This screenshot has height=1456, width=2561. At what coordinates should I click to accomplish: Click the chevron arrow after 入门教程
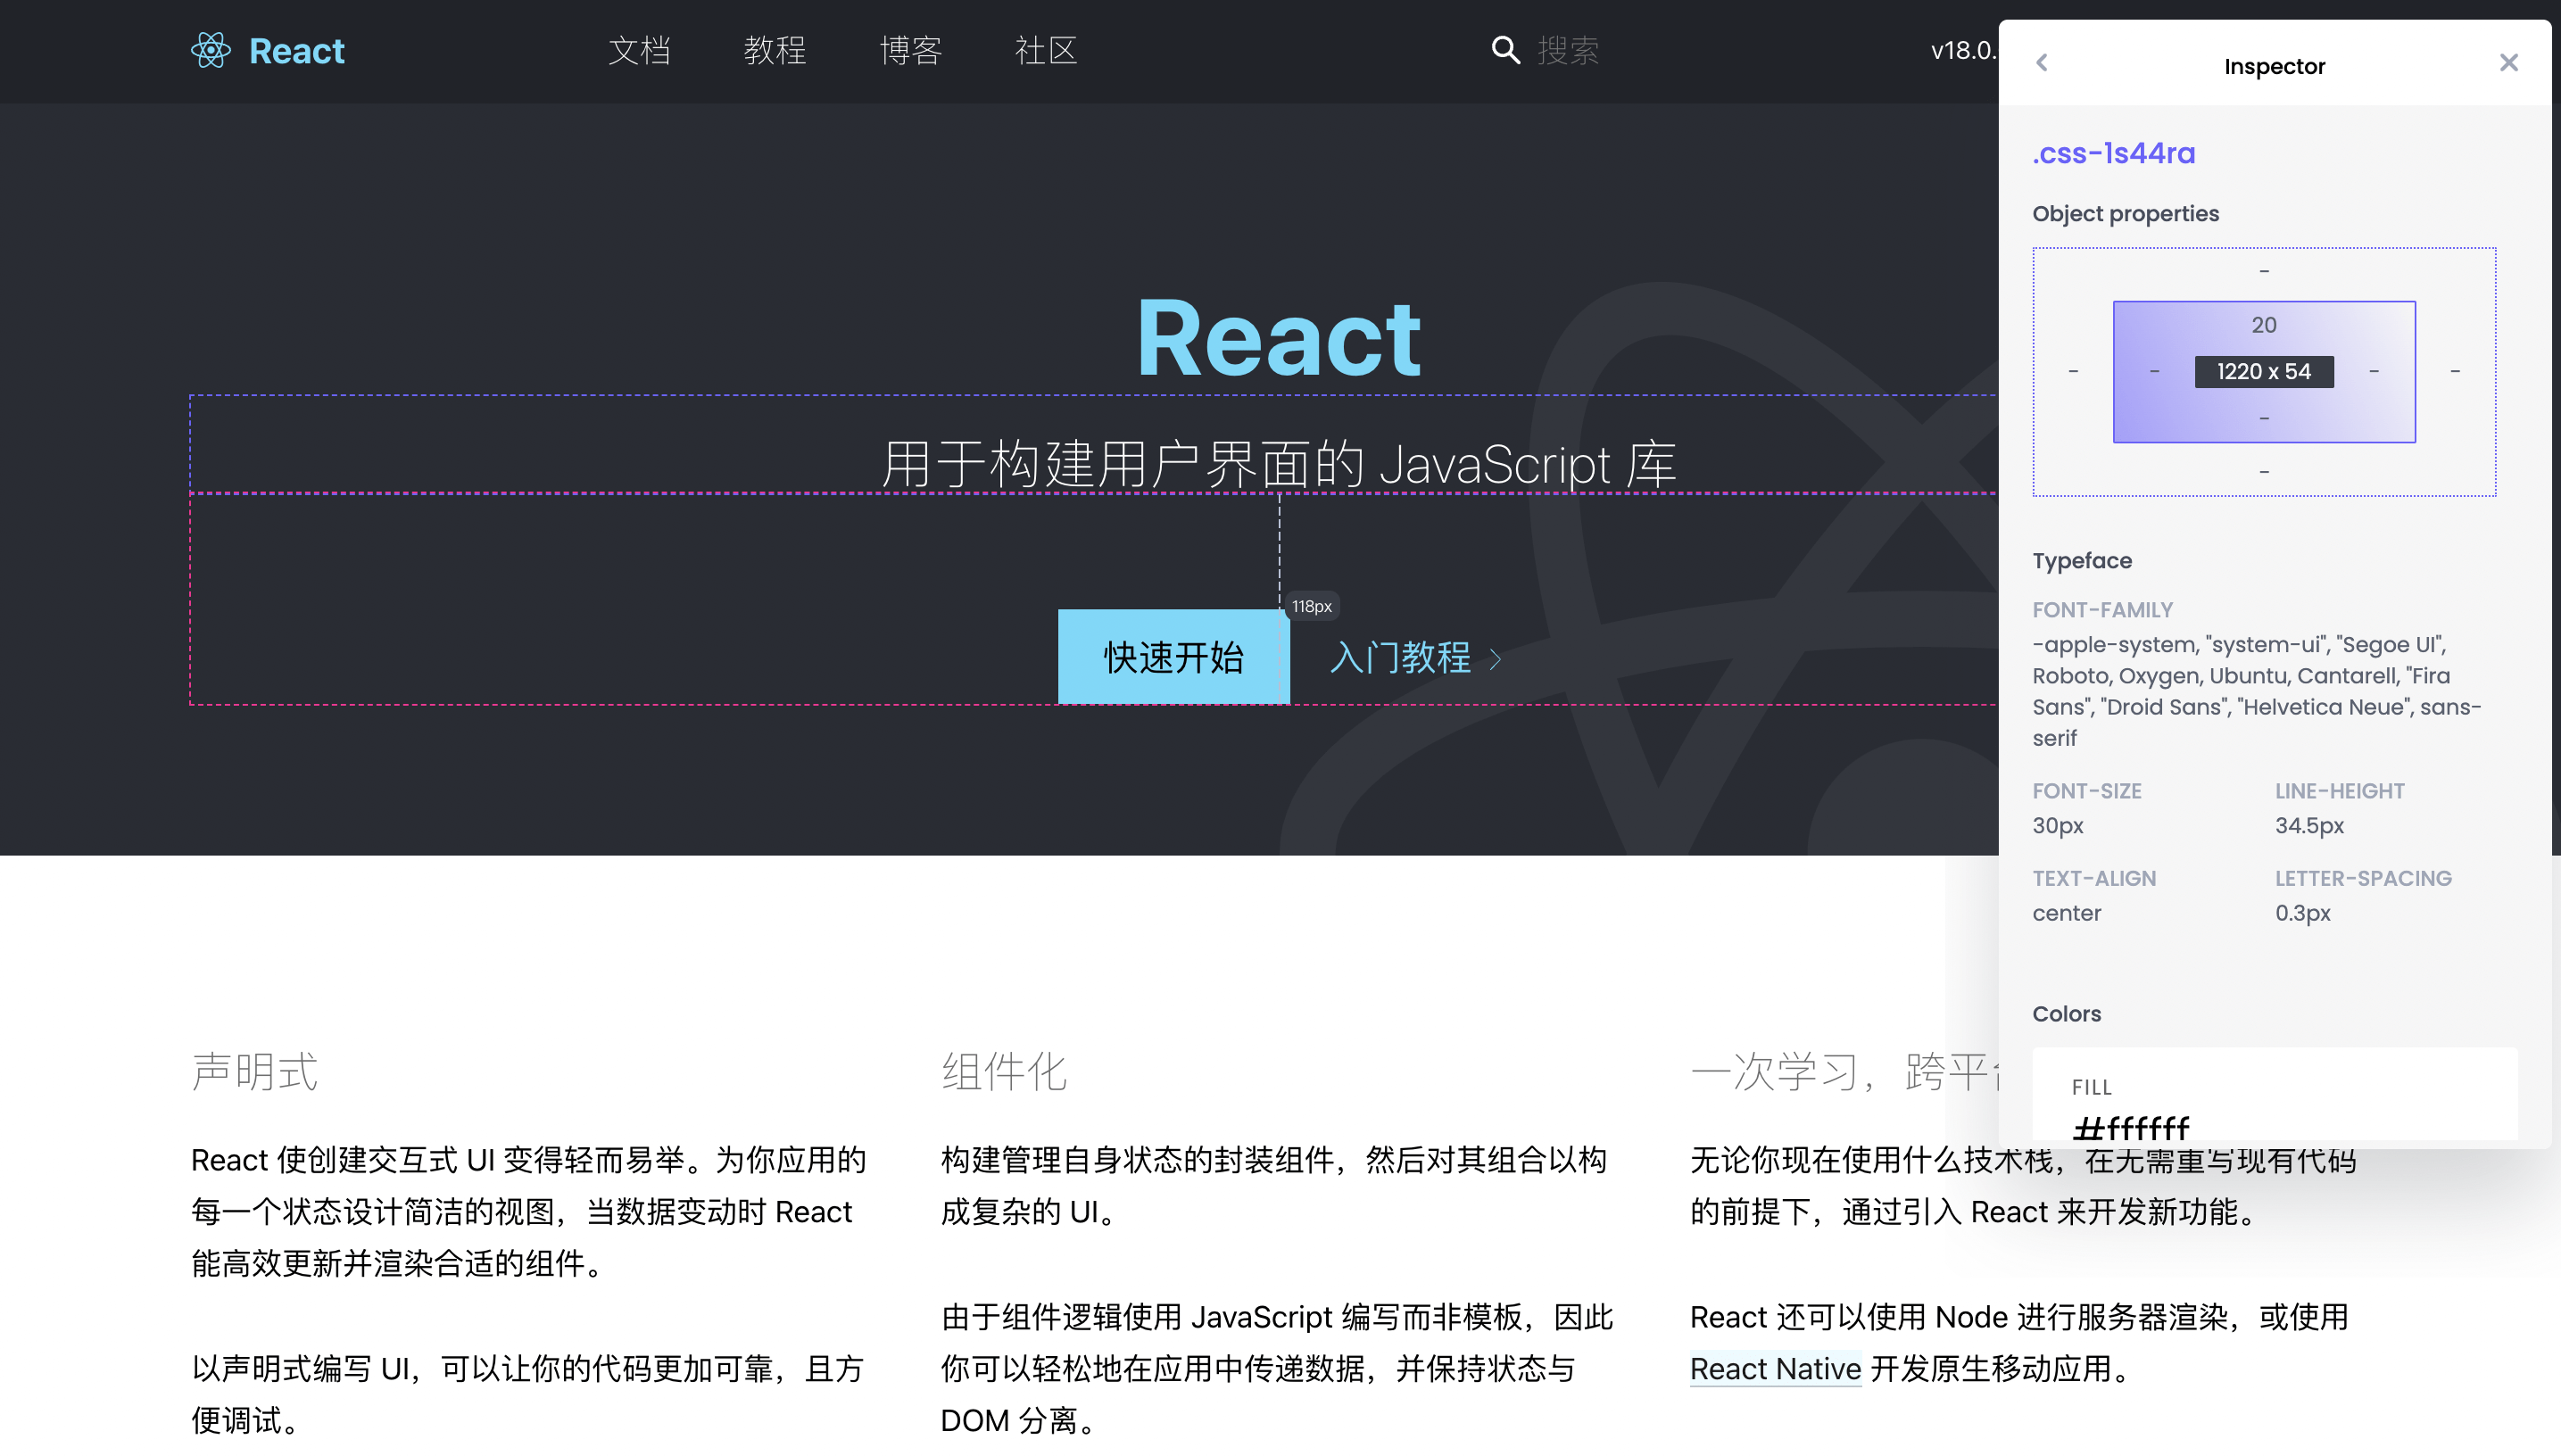pos(1496,659)
